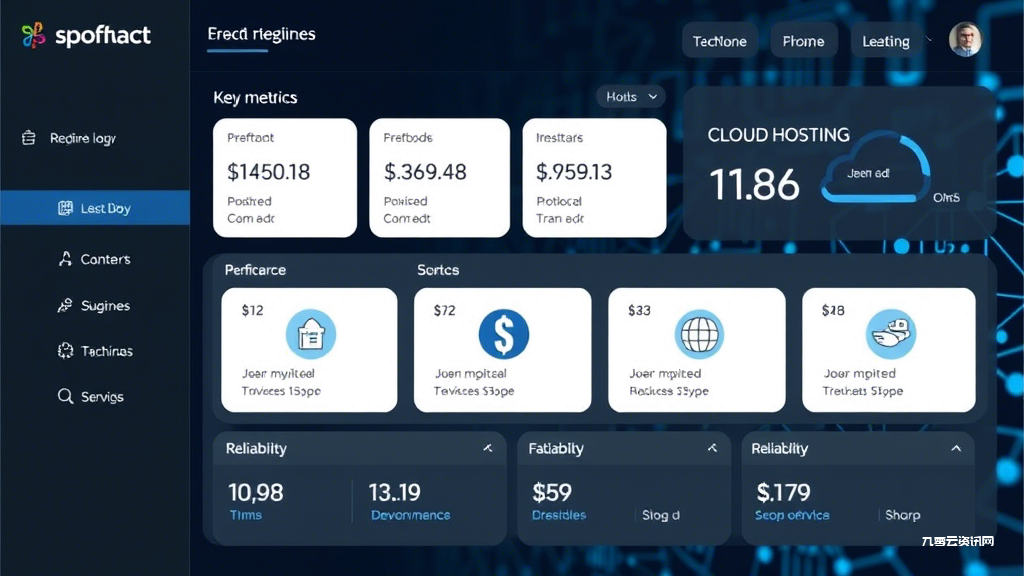Click the 13..19 value
The width and height of the screenshot is (1024, 576).
(394, 492)
